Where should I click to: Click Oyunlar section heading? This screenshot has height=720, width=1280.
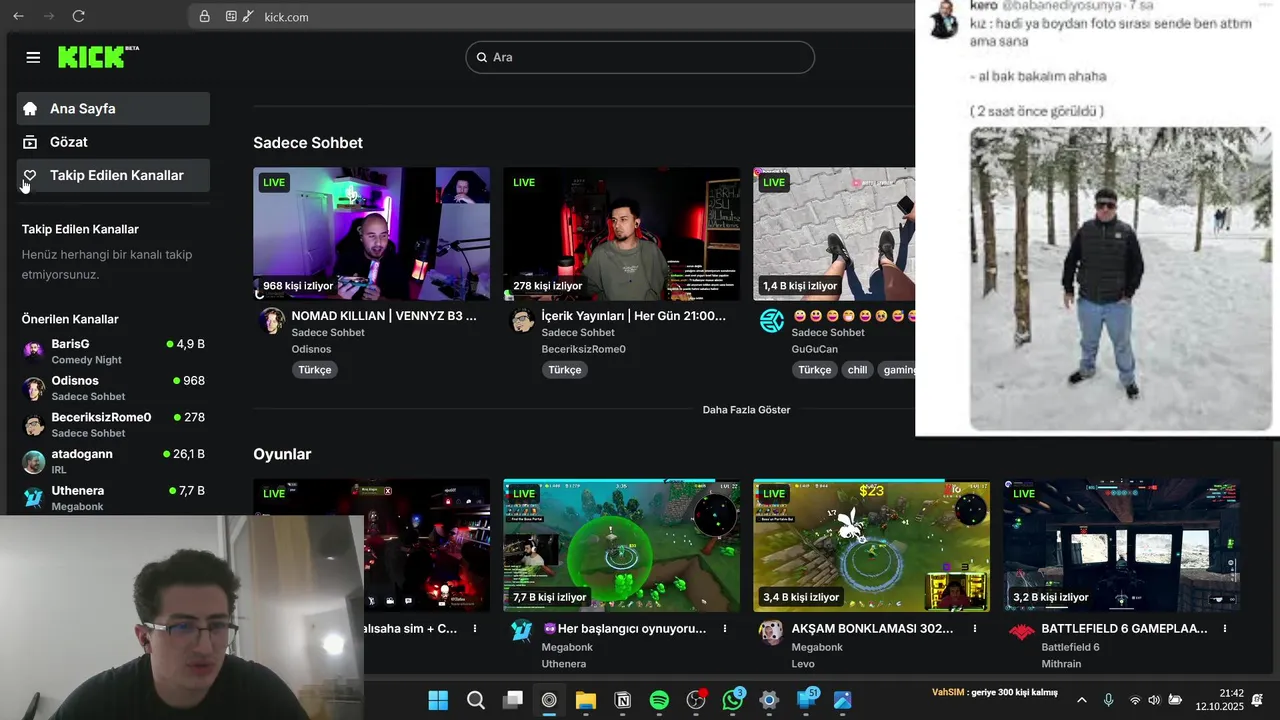tap(282, 454)
